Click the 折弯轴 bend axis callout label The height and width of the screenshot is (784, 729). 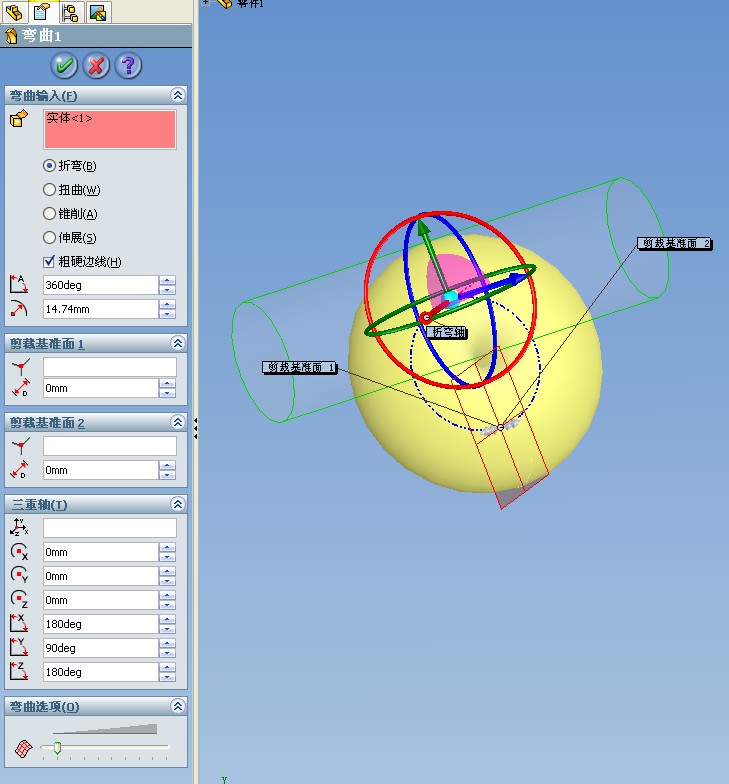[x=448, y=332]
